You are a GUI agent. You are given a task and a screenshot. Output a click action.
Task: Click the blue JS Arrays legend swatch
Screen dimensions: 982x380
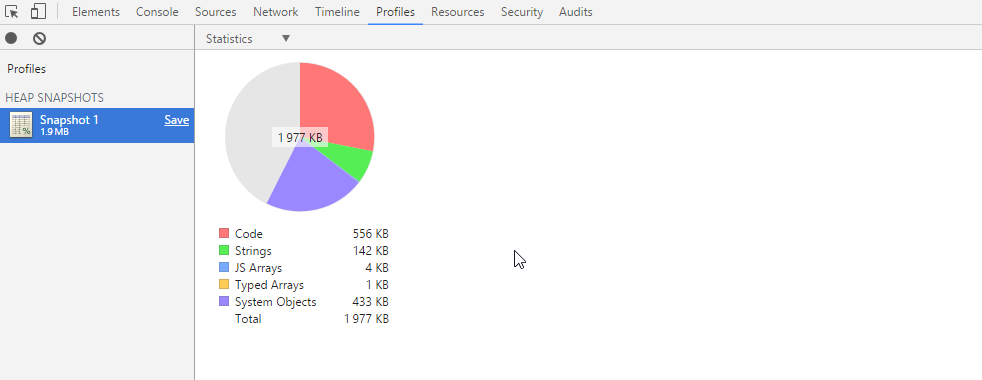224,267
